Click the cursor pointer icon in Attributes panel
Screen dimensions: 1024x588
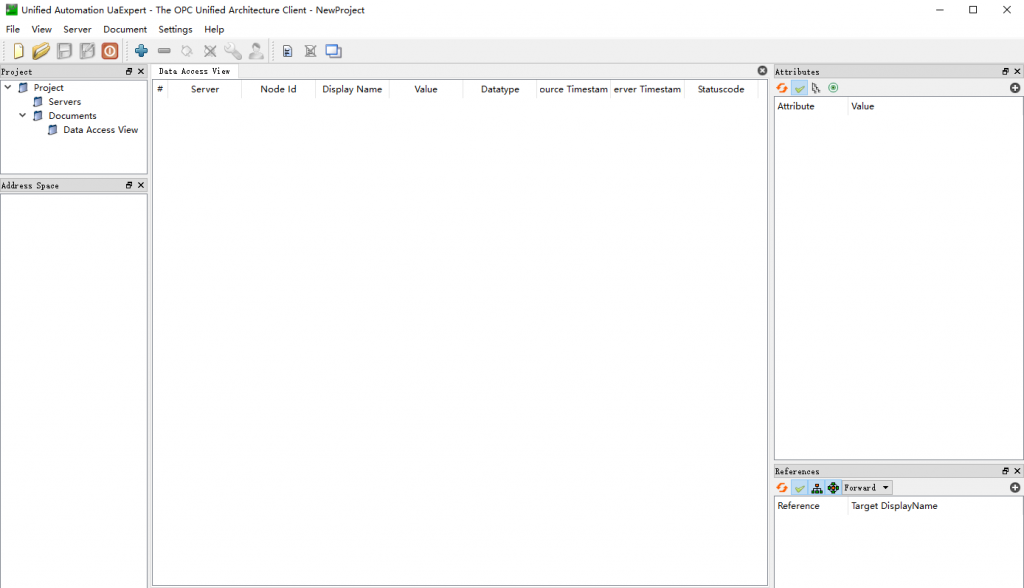[x=816, y=88]
